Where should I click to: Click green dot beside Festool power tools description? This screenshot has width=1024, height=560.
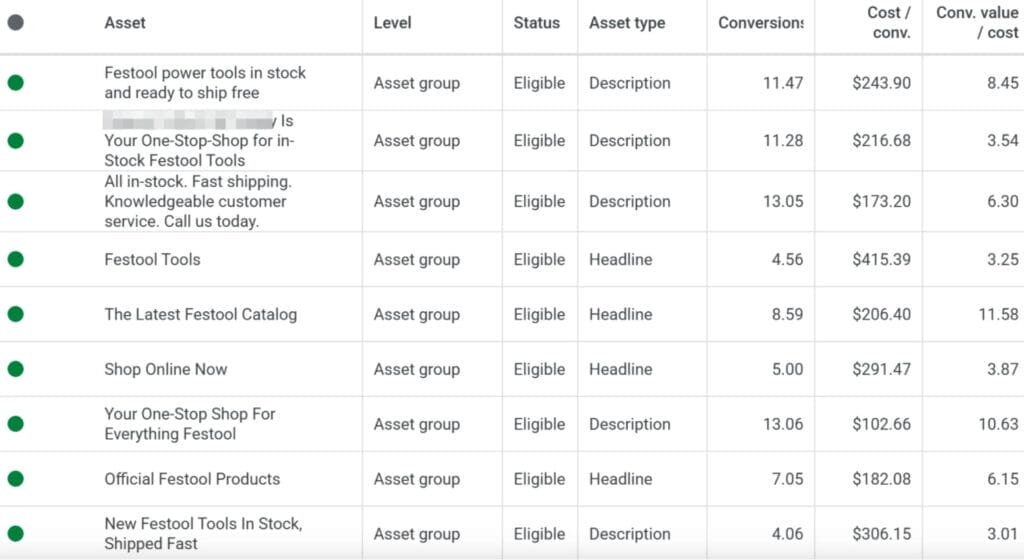[16, 83]
